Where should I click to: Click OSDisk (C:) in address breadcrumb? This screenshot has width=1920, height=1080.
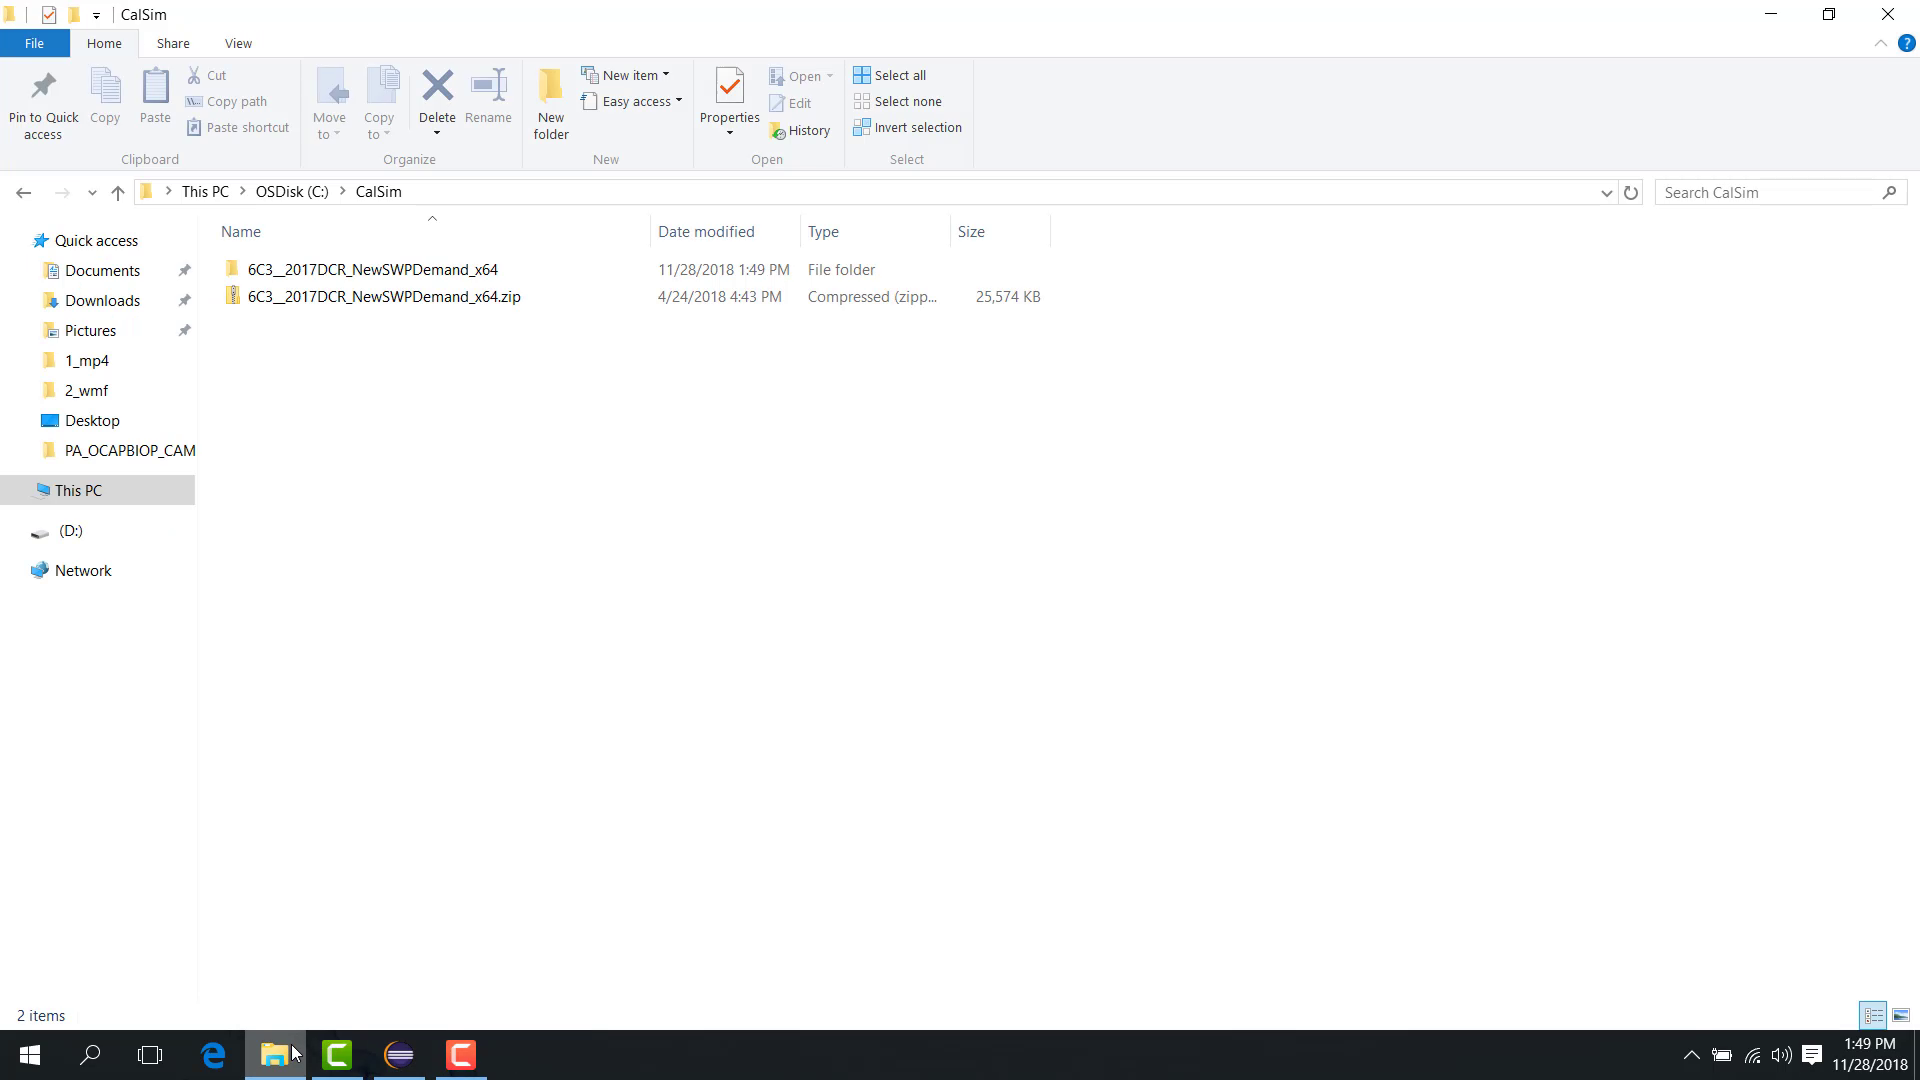[292, 191]
